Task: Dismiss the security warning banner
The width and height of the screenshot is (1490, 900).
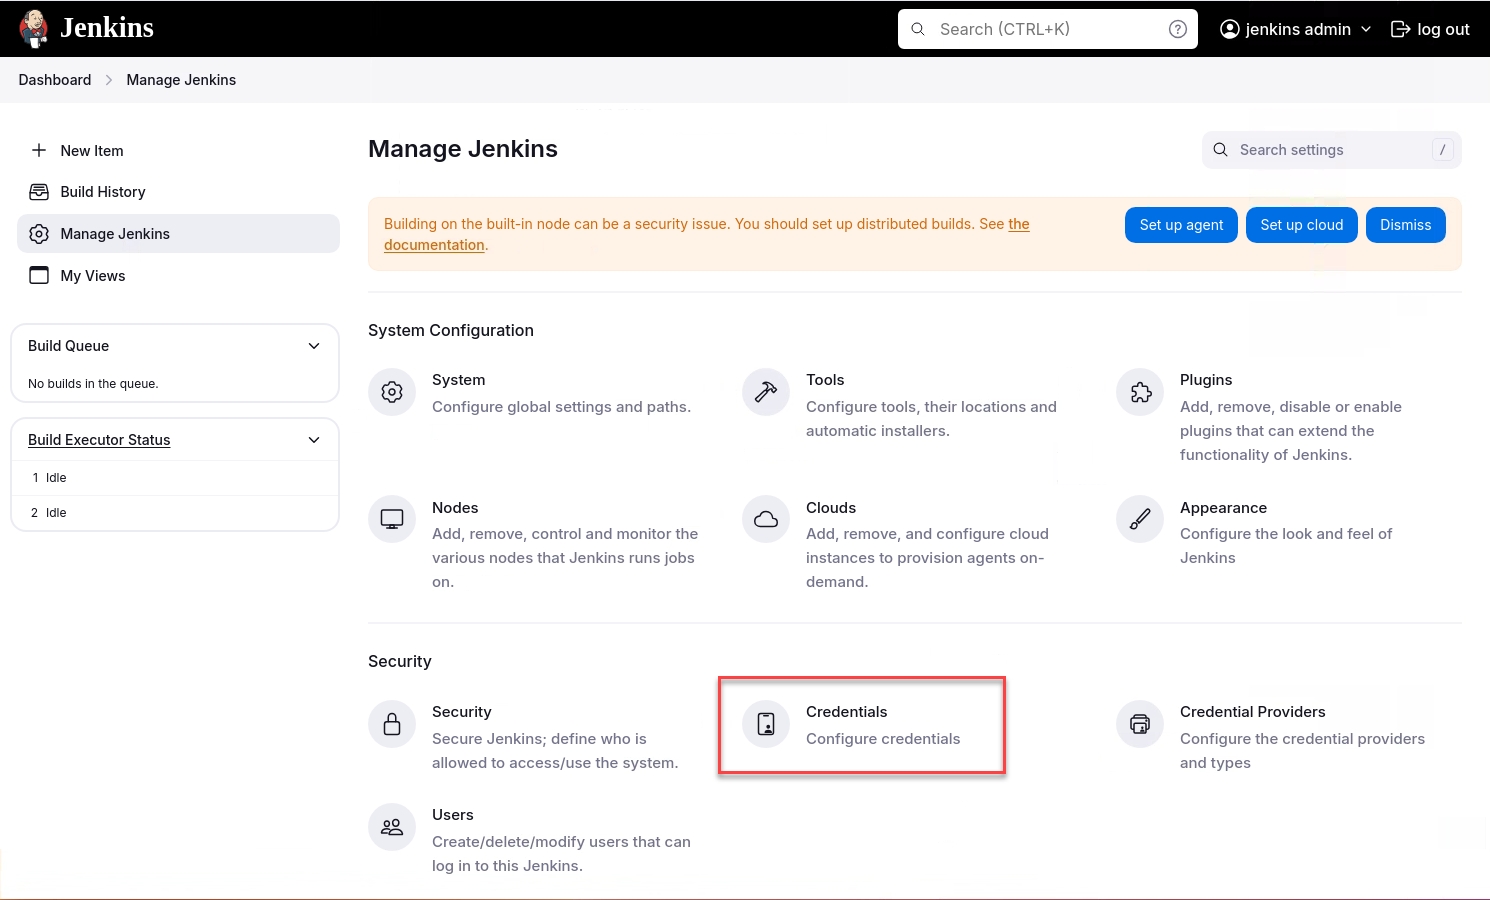Action: [1405, 225]
